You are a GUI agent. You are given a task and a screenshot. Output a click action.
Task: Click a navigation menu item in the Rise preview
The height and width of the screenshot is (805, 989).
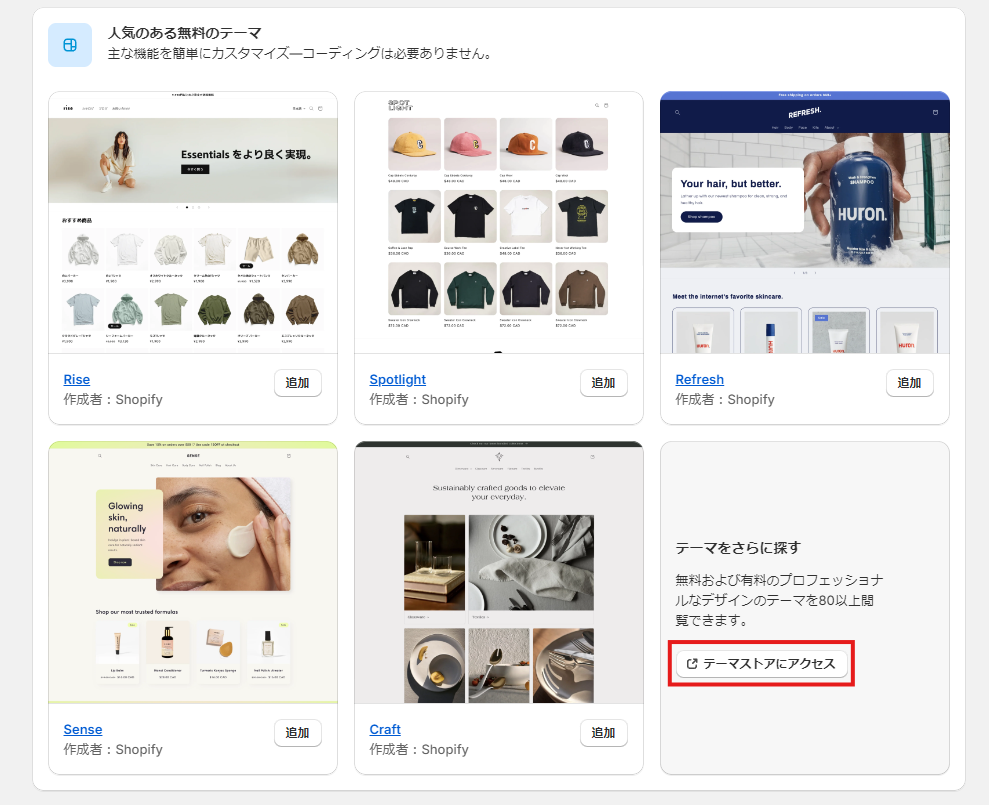(88, 109)
